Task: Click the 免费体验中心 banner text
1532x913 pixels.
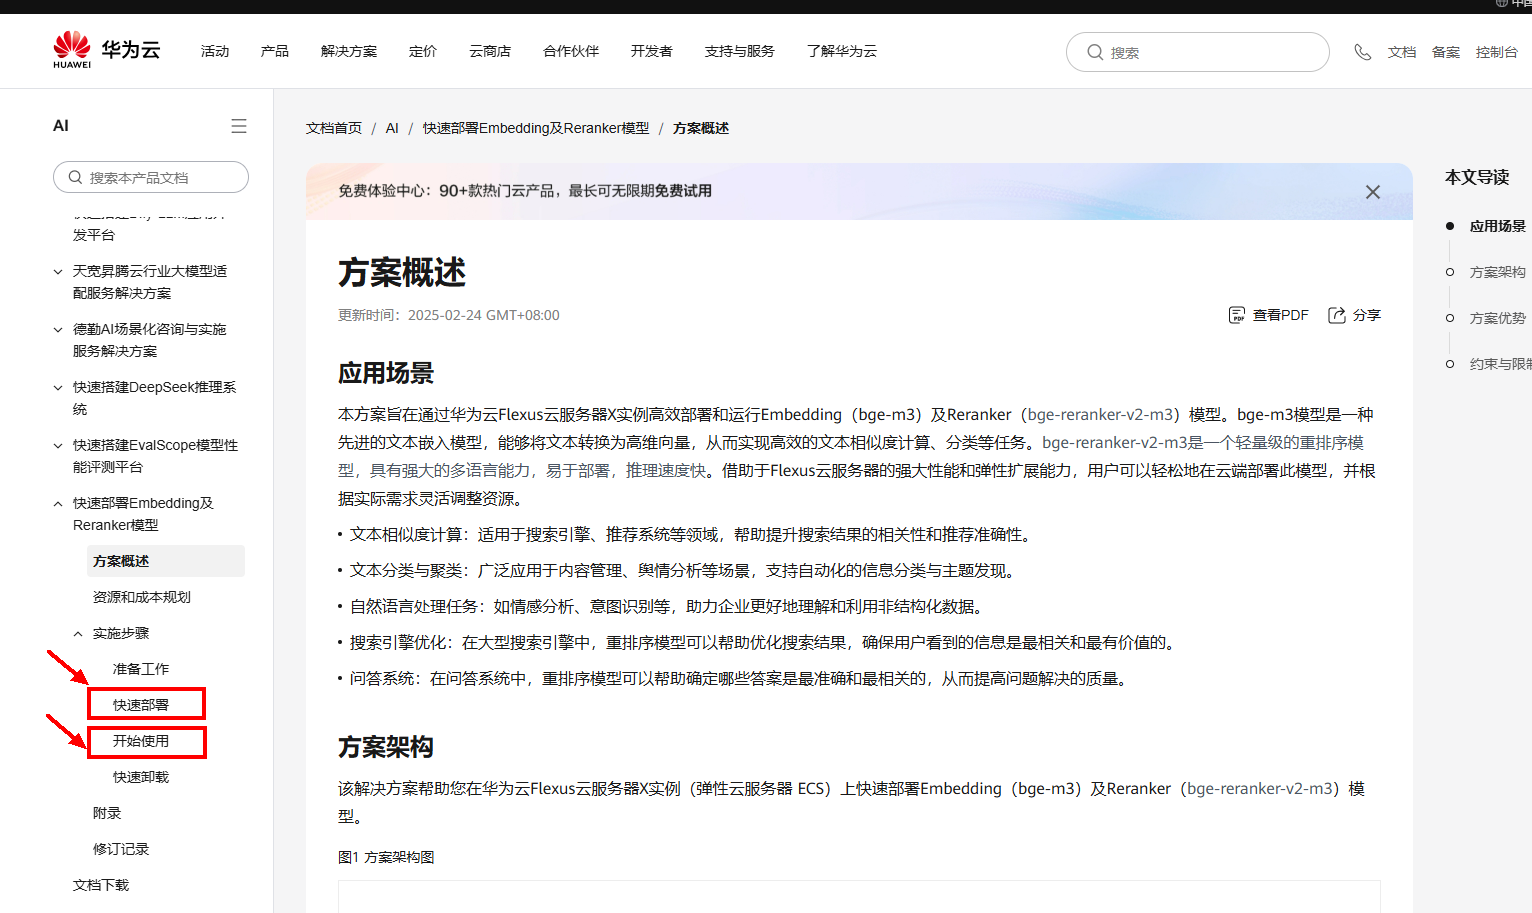Action: [x=525, y=191]
